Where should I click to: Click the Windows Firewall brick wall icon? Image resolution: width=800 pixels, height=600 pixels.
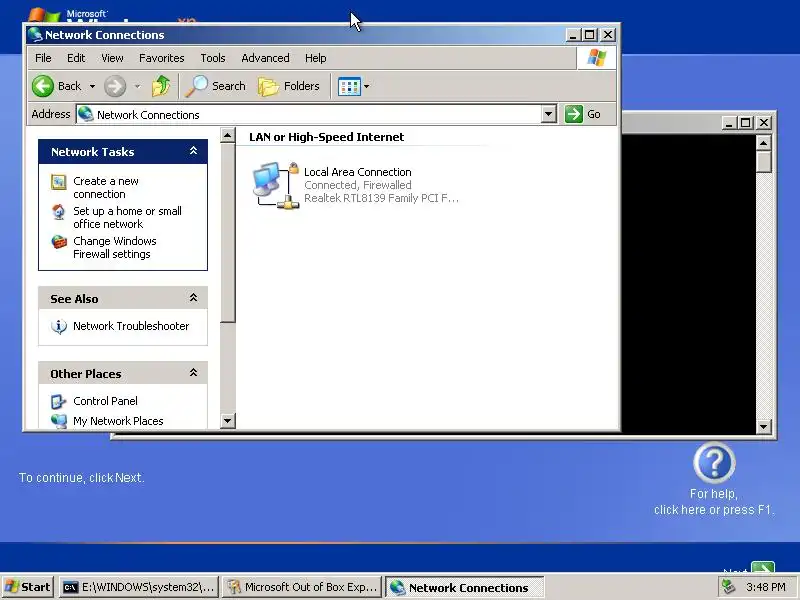coord(59,241)
